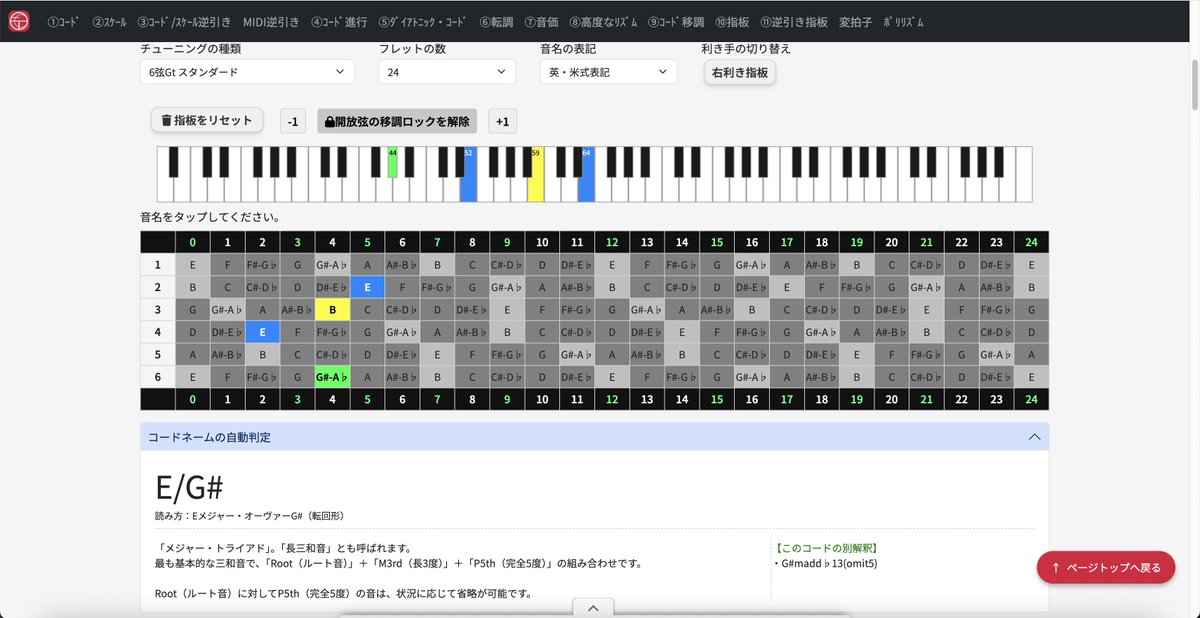This screenshot has width=1200, height=618.
Task: Tap E on string 6 fret 24
Action: tap(1032, 377)
